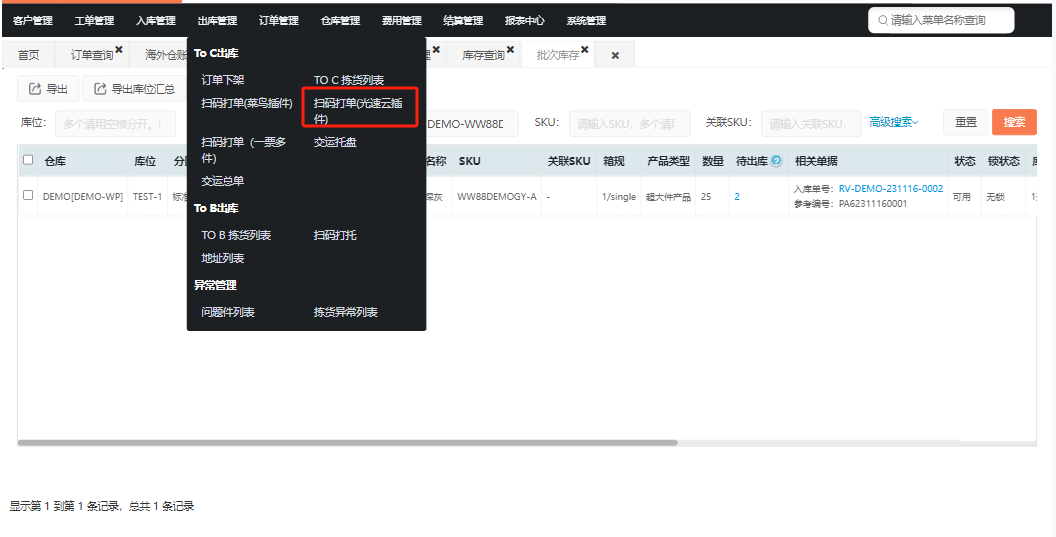This screenshot has height=537, width=1056.
Task: Select 扫码打托 menu entry
Action: (x=335, y=235)
